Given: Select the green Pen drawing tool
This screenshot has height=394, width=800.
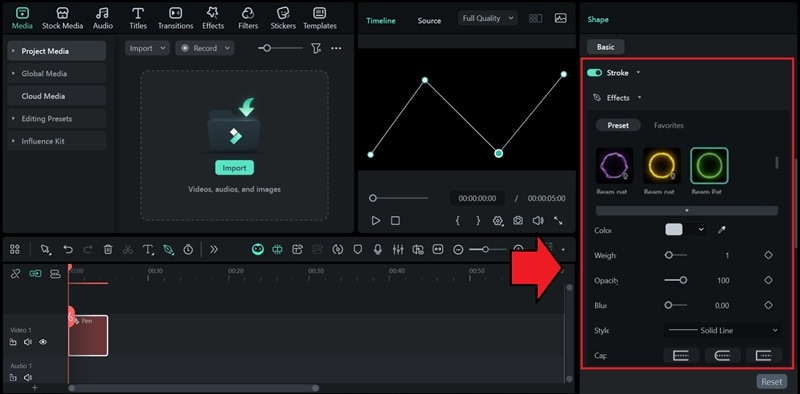Looking at the screenshot, I should [168, 249].
